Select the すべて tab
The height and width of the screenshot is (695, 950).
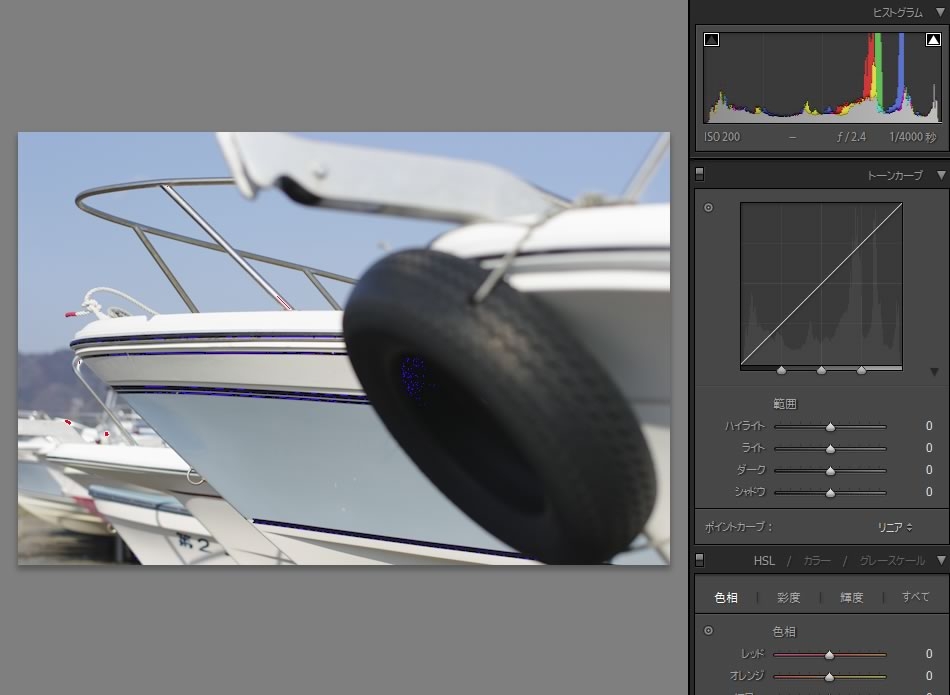915,597
